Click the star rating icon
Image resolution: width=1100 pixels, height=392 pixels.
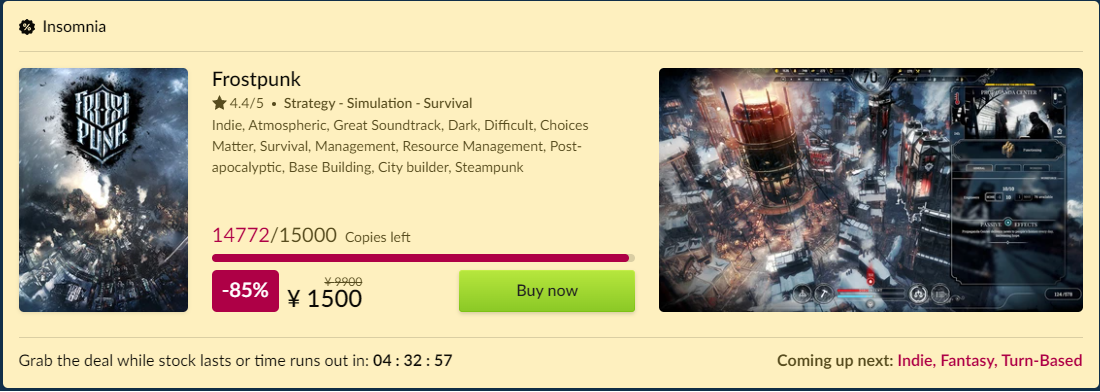point(219,104)
